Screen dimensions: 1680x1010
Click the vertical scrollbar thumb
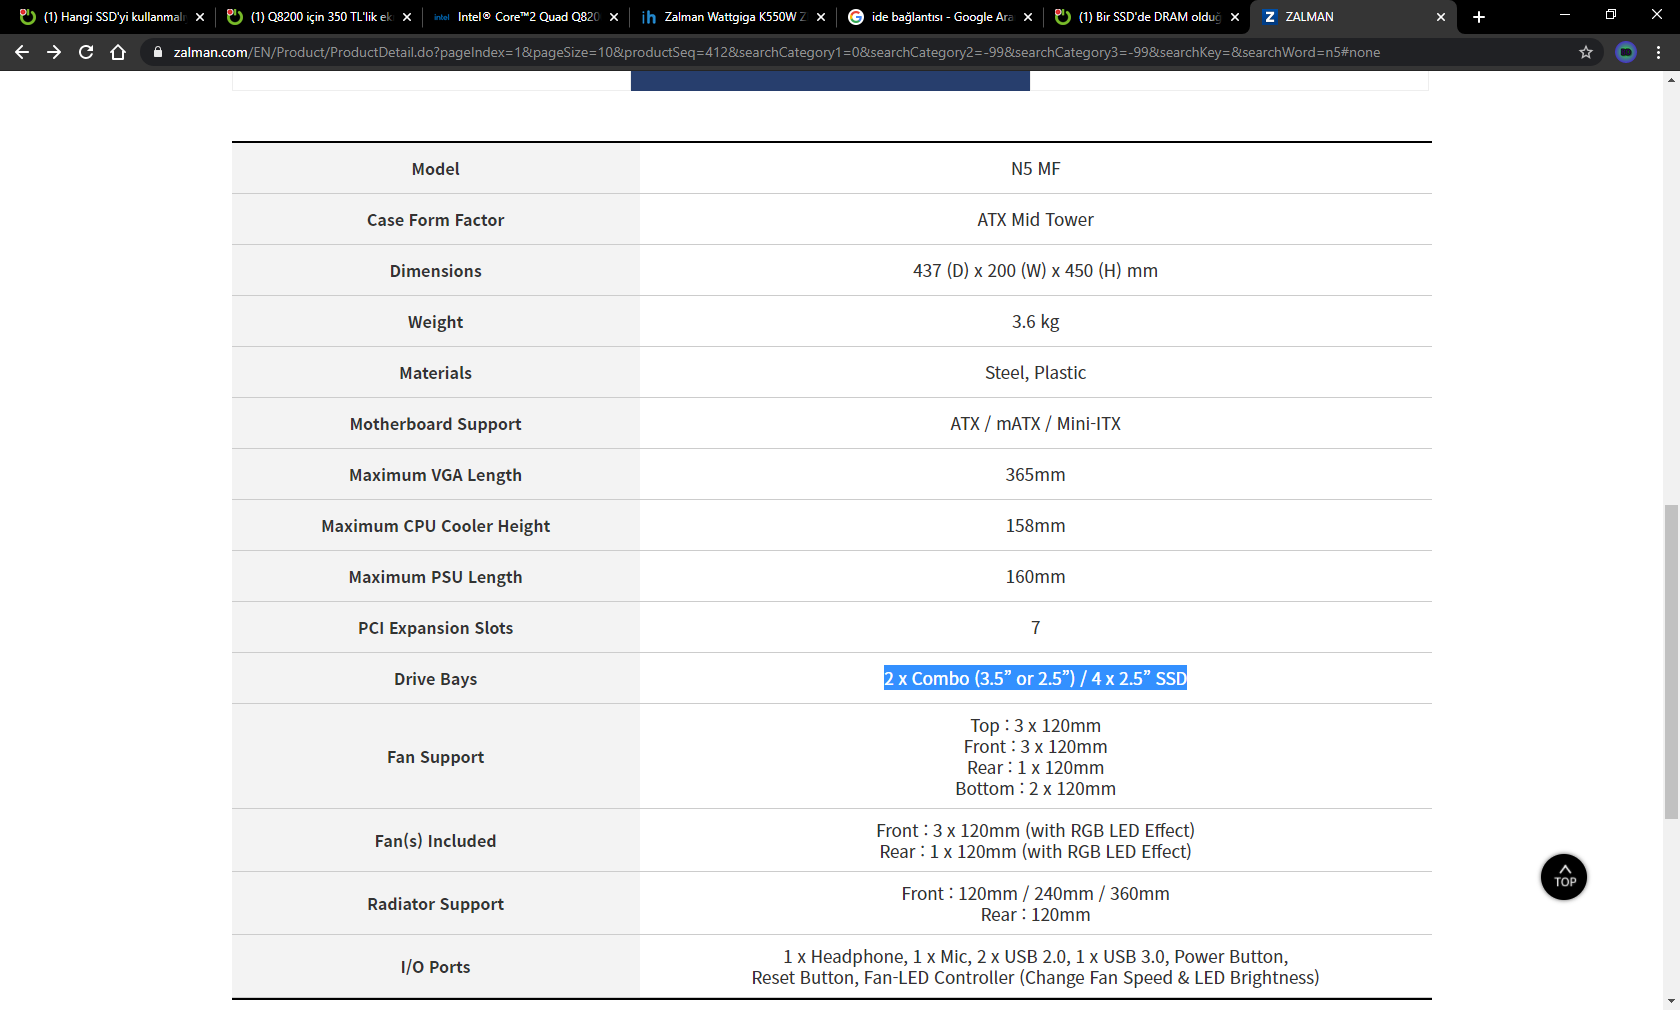(x=1671, y=662)
